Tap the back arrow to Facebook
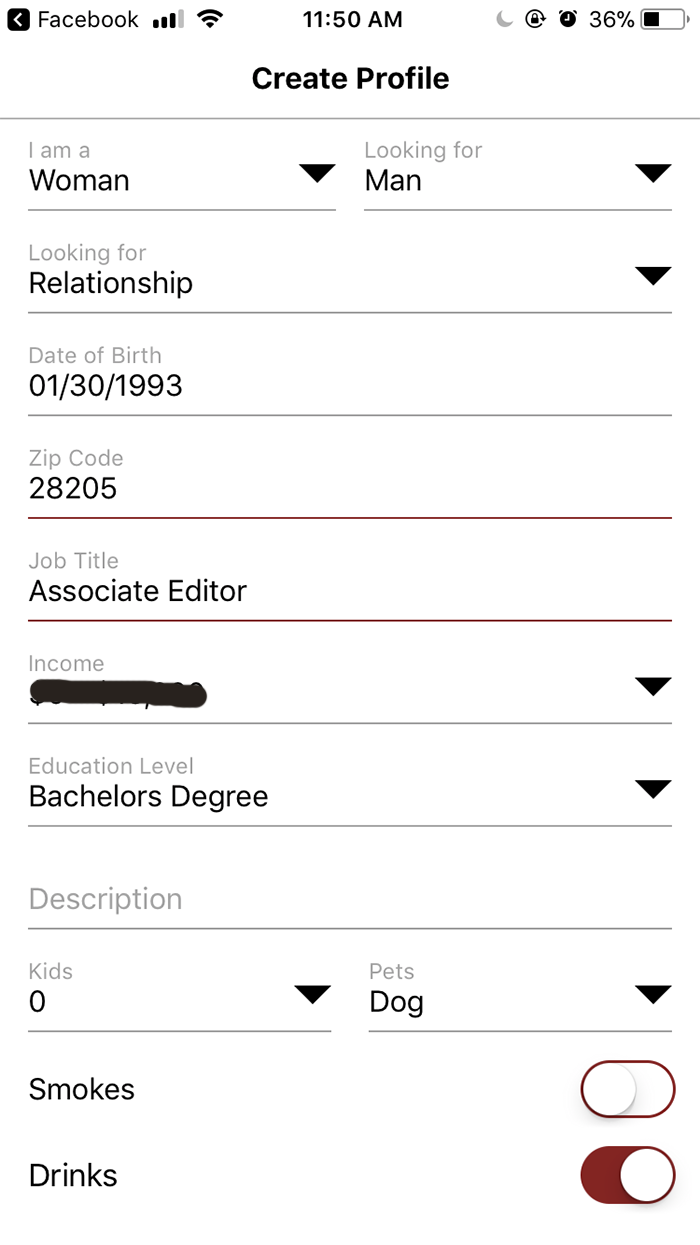This screenshot has height=1245, width=700. point(18,20)
